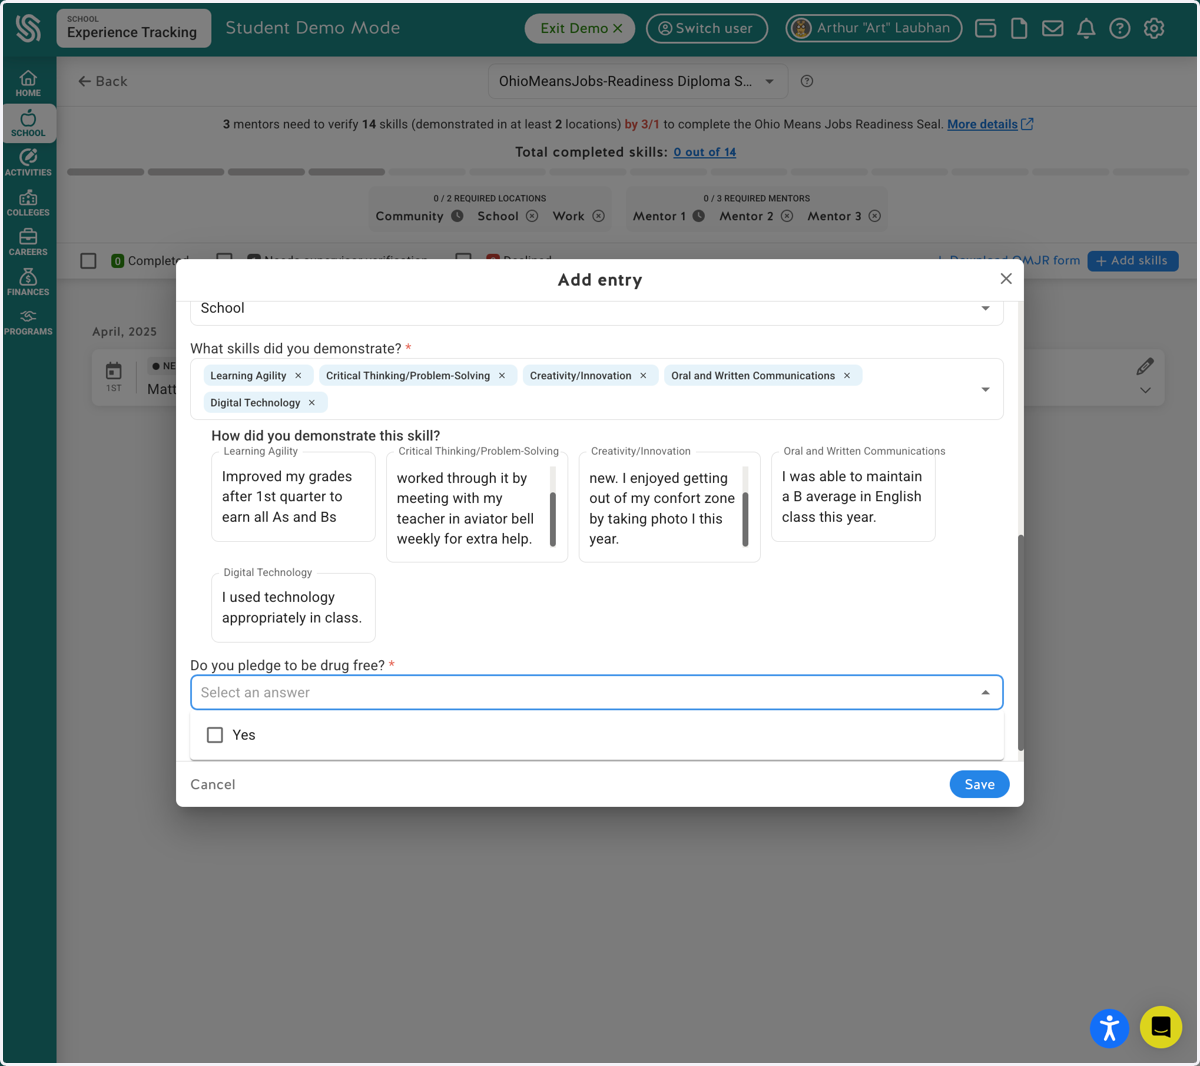Open the settings gear icon
The height and width of the screenshot is (1066, 1200).
click(1154, 28)
